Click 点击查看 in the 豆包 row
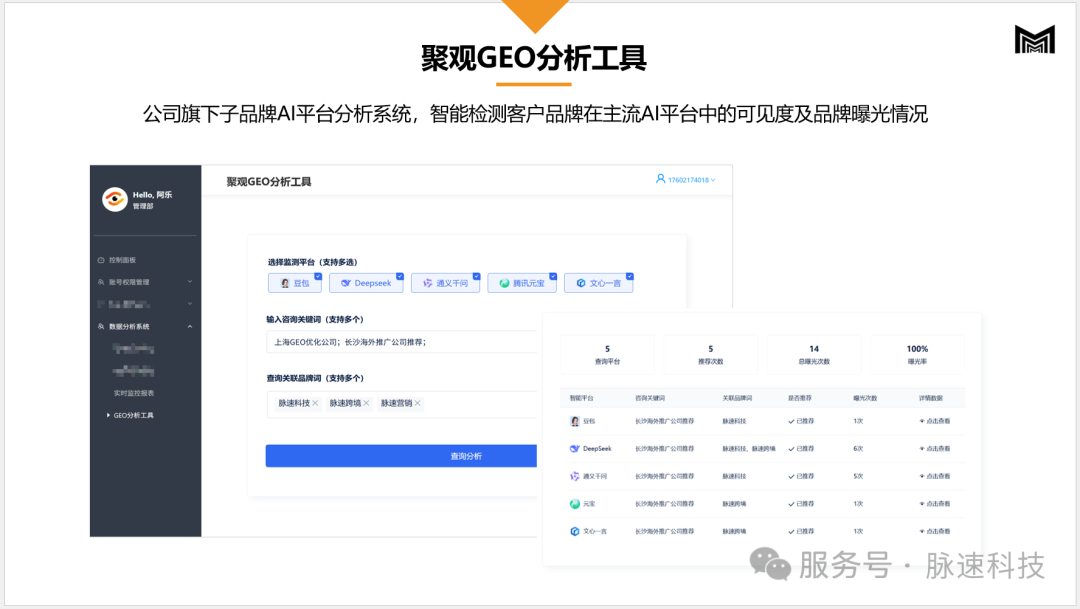 (935, 421)
